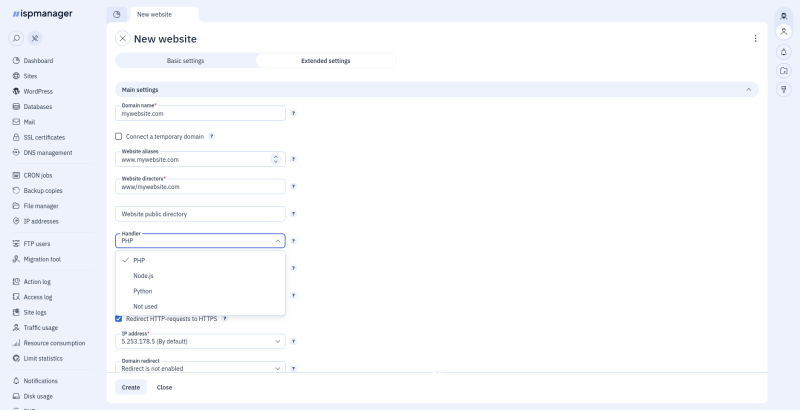
Task: Click the Site logs icon
Action: click(16, 312)
